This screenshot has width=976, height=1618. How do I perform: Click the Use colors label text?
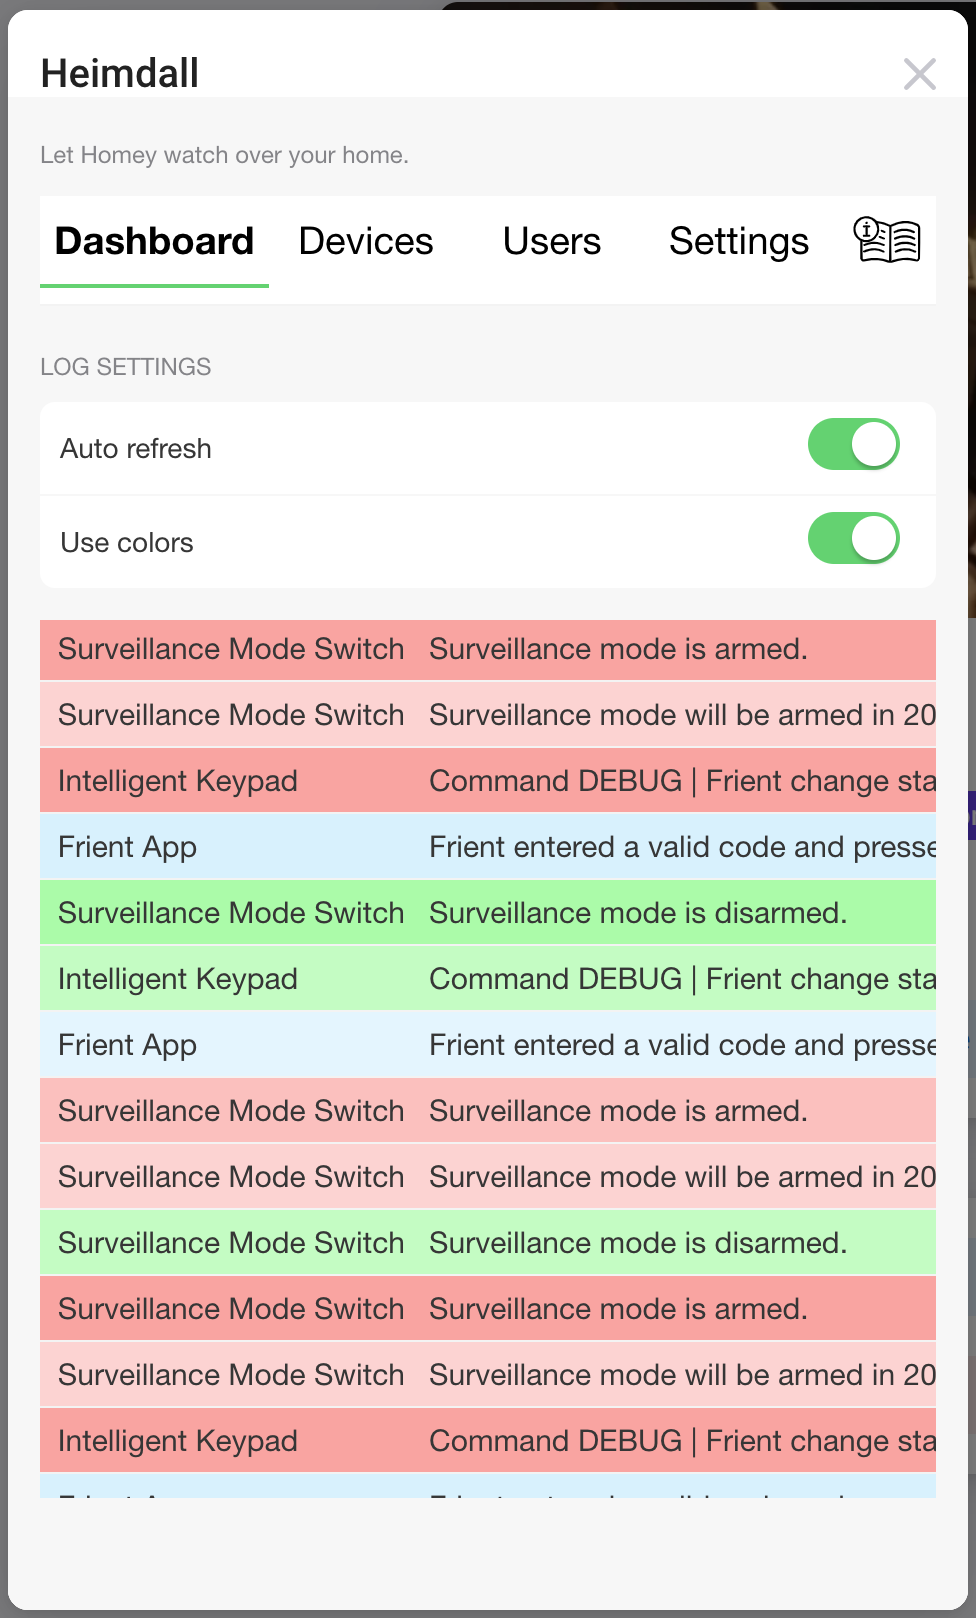click(x=127, y=543)
